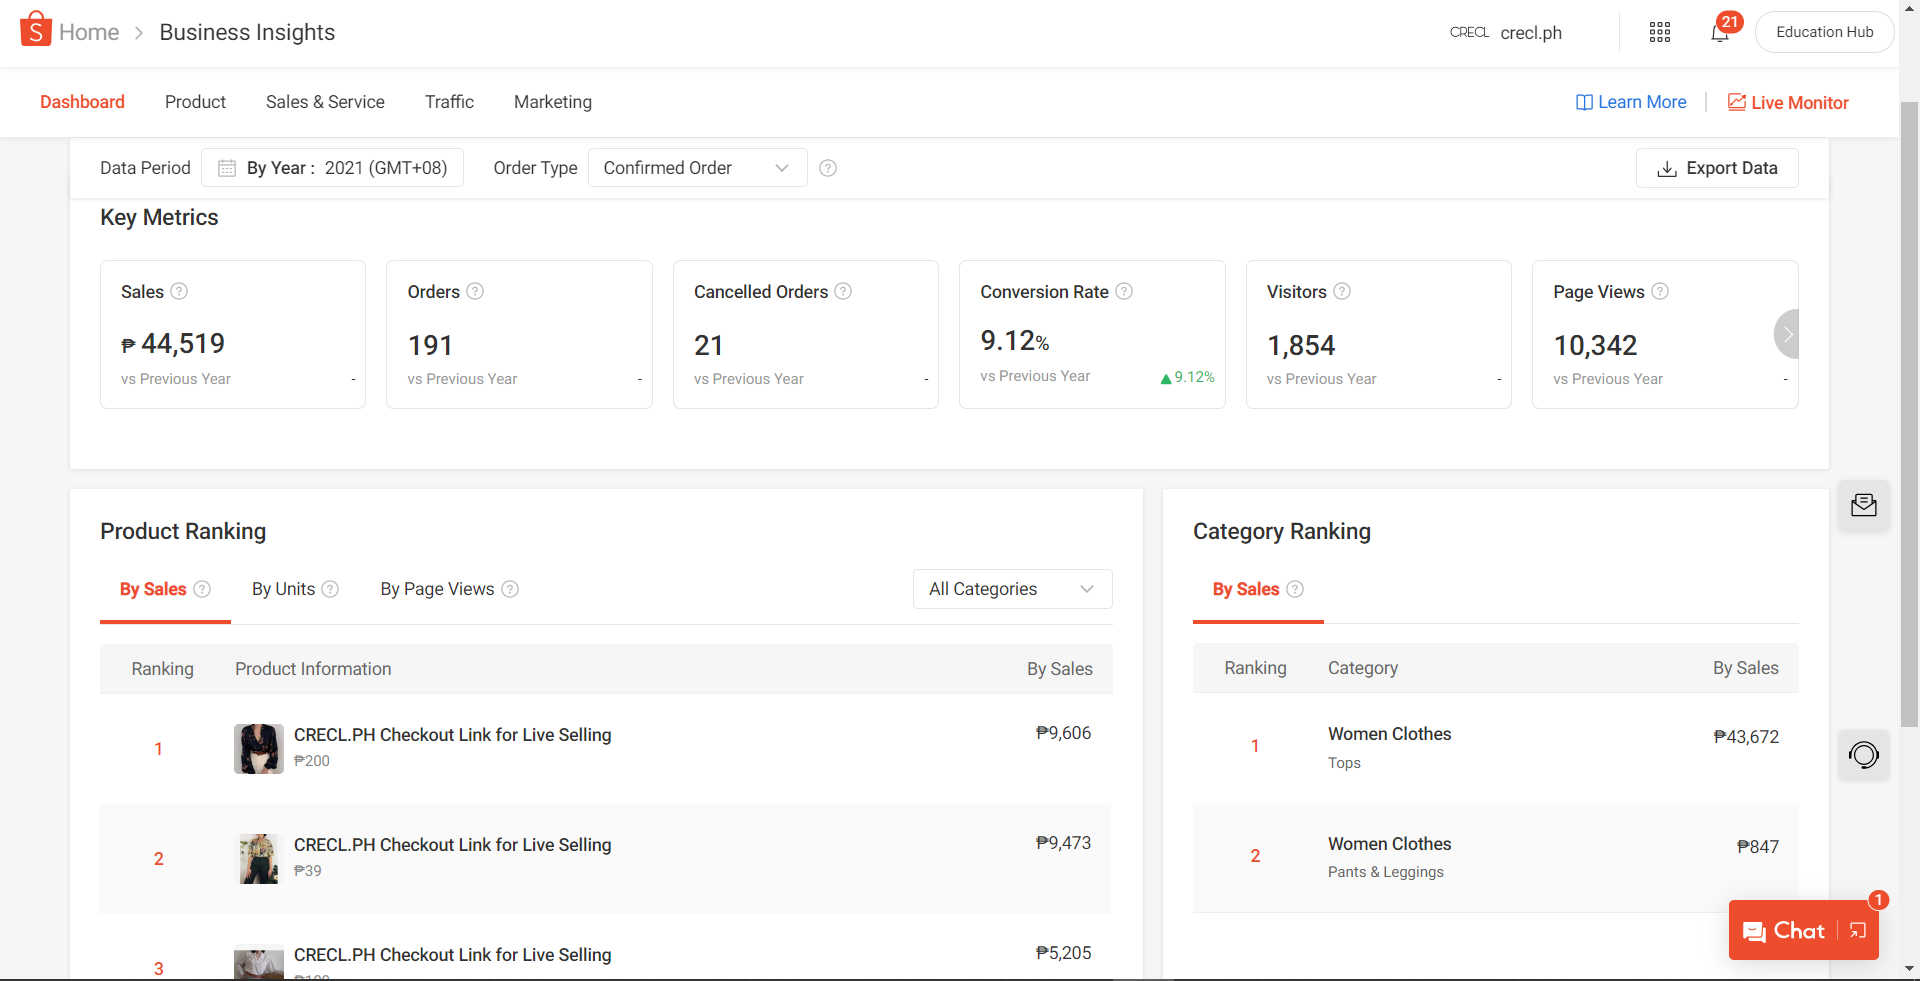Open the Live Monitor link
Viewport: 1920px width, 981px height.
(x=1788, y=102)
